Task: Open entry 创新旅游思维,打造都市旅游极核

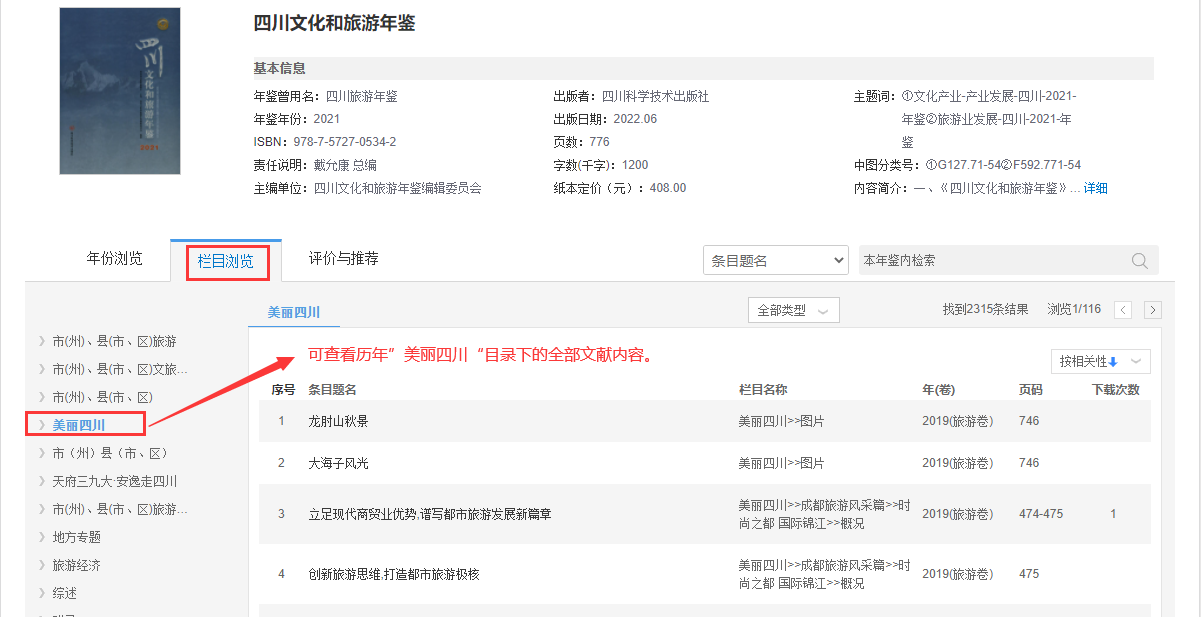Action: coord(394,574)
